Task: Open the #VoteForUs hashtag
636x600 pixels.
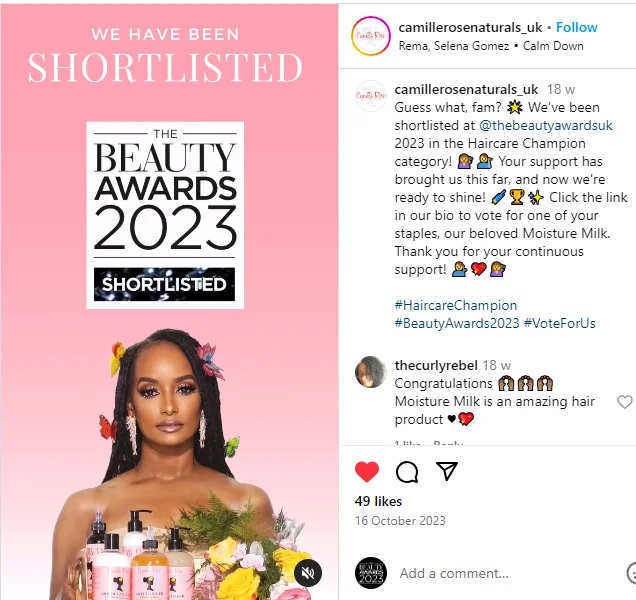Action: [x=560, y=323]
